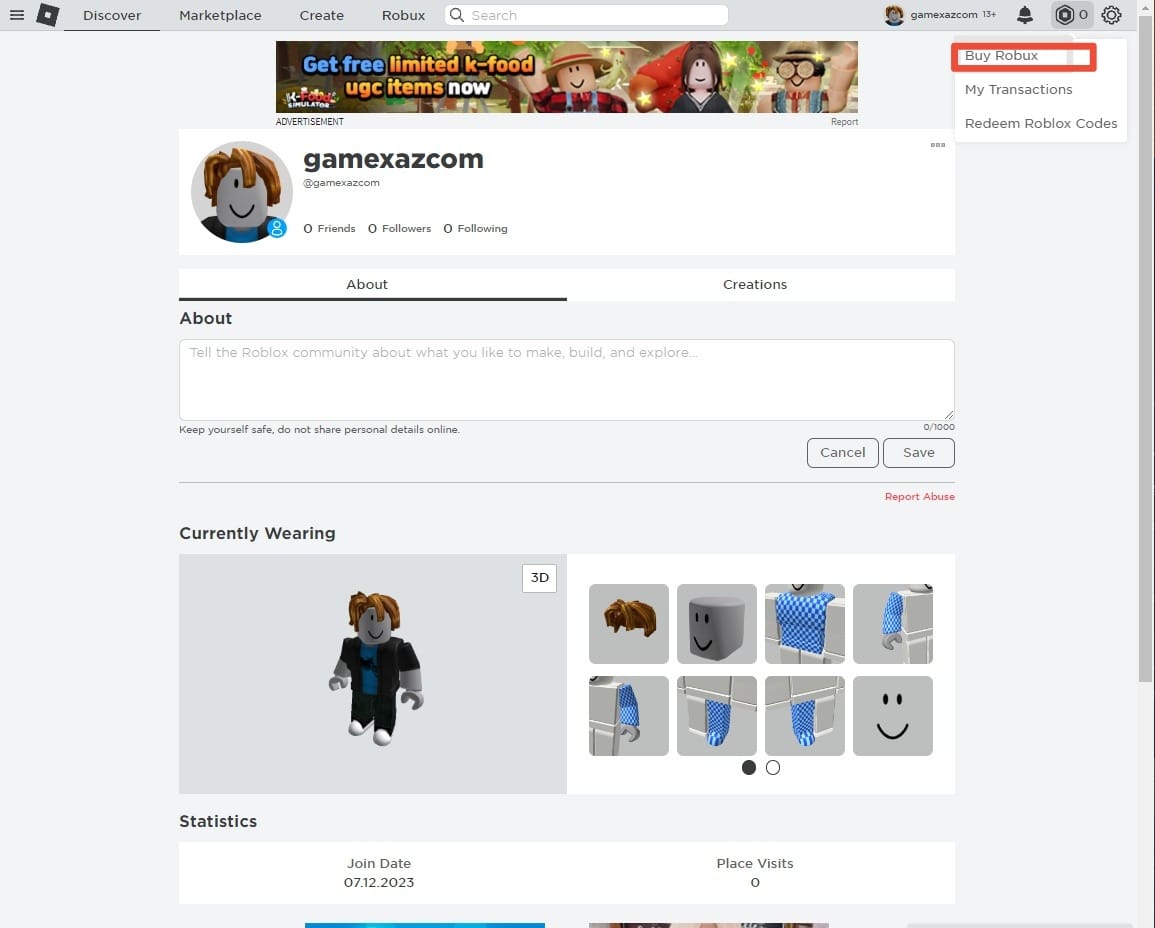Open the Robux menu item
1155x928 pixels.
coord(403,15)
